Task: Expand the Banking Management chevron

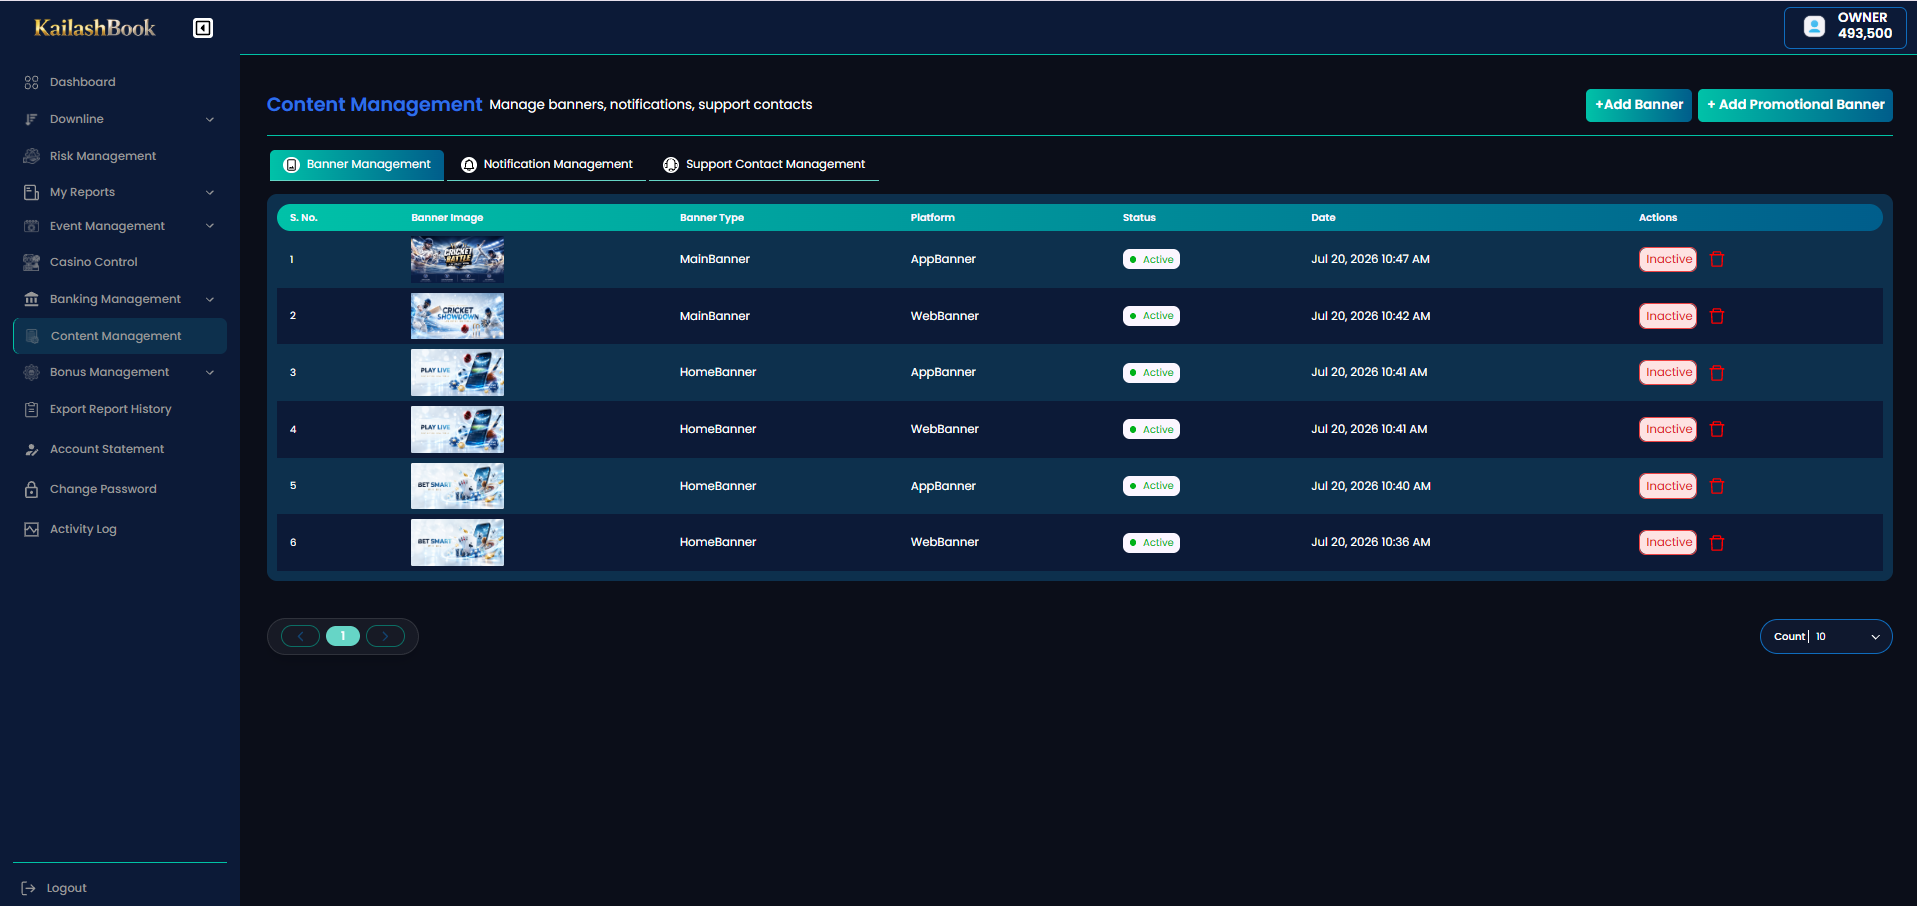Action: coord(210,299)
